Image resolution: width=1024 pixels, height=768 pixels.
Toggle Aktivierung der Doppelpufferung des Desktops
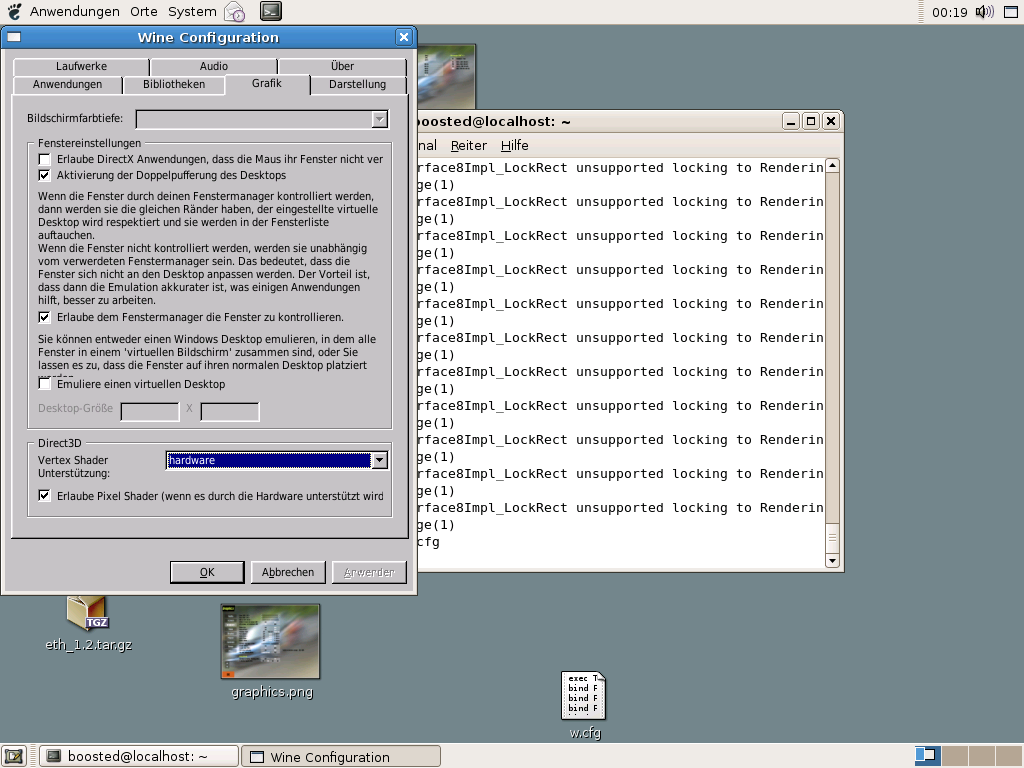click(x=44, y=175)
